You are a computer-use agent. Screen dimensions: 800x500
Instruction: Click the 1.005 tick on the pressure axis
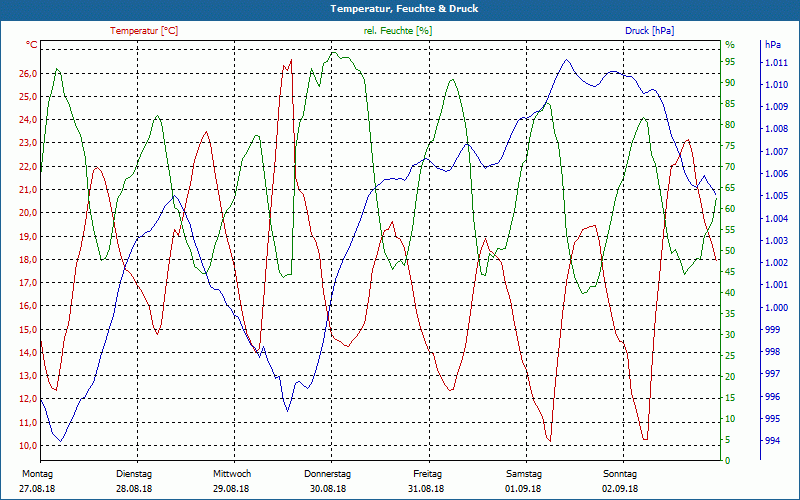point(776,196)
